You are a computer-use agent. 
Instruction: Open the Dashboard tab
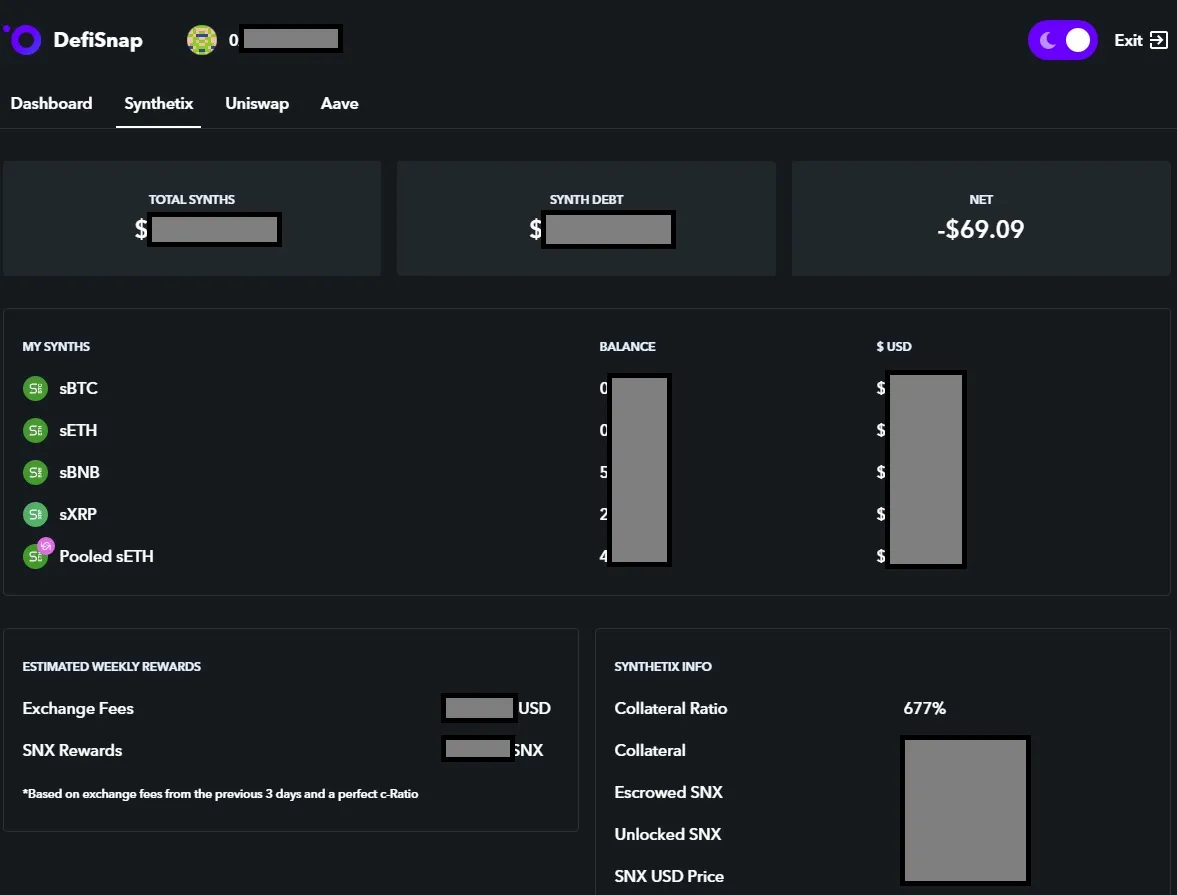point(51,104)
